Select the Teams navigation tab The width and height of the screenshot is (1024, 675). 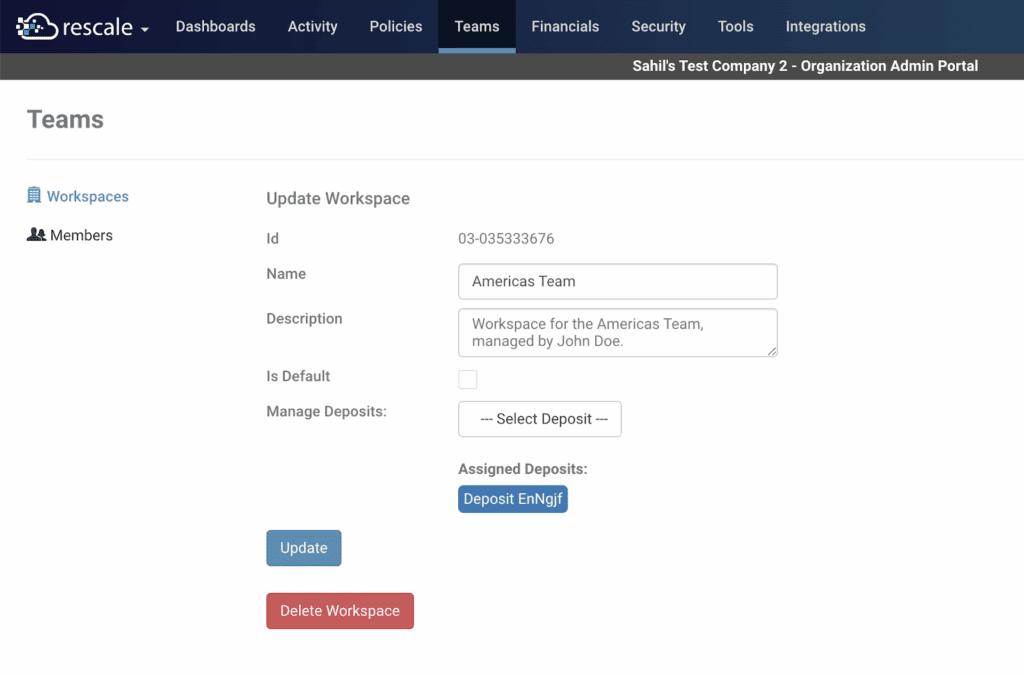[477, 27]
